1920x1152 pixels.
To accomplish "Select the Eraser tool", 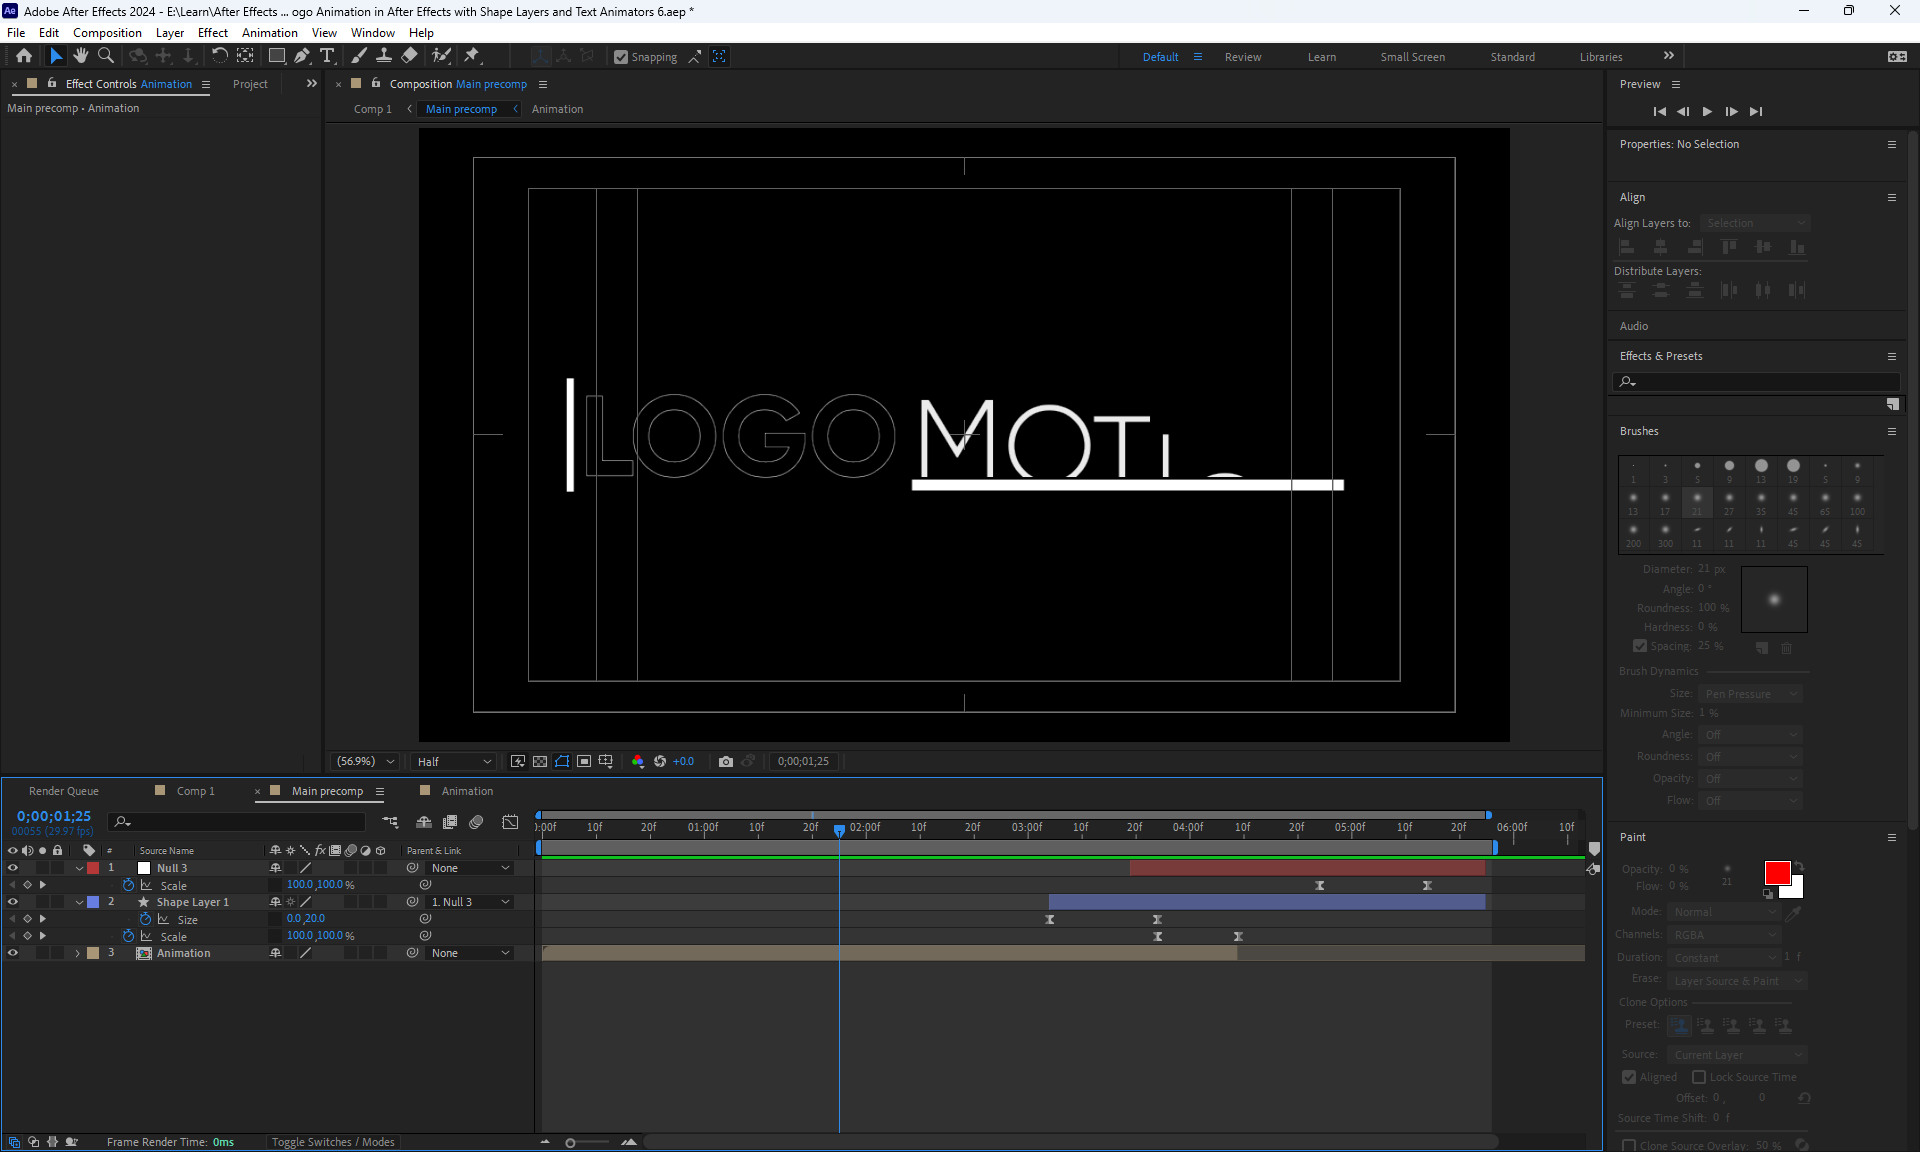I will click(x=410, y=56).
